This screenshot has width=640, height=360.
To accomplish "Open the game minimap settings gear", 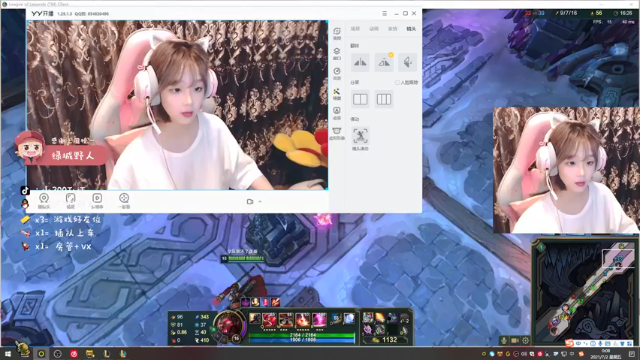I will point(525,340).
